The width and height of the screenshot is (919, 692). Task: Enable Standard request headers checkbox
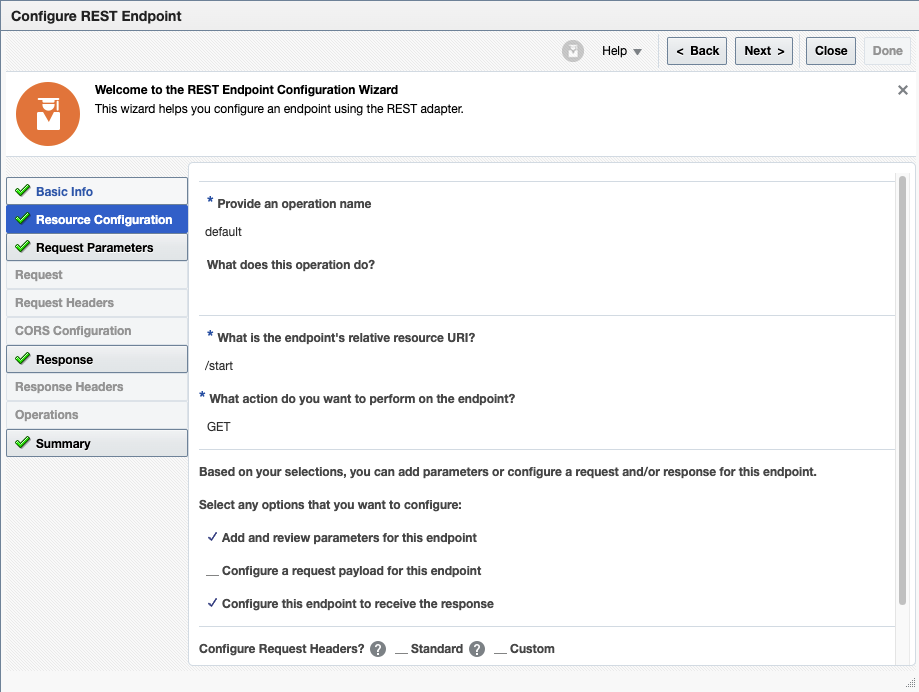click(x=401, y=649)
